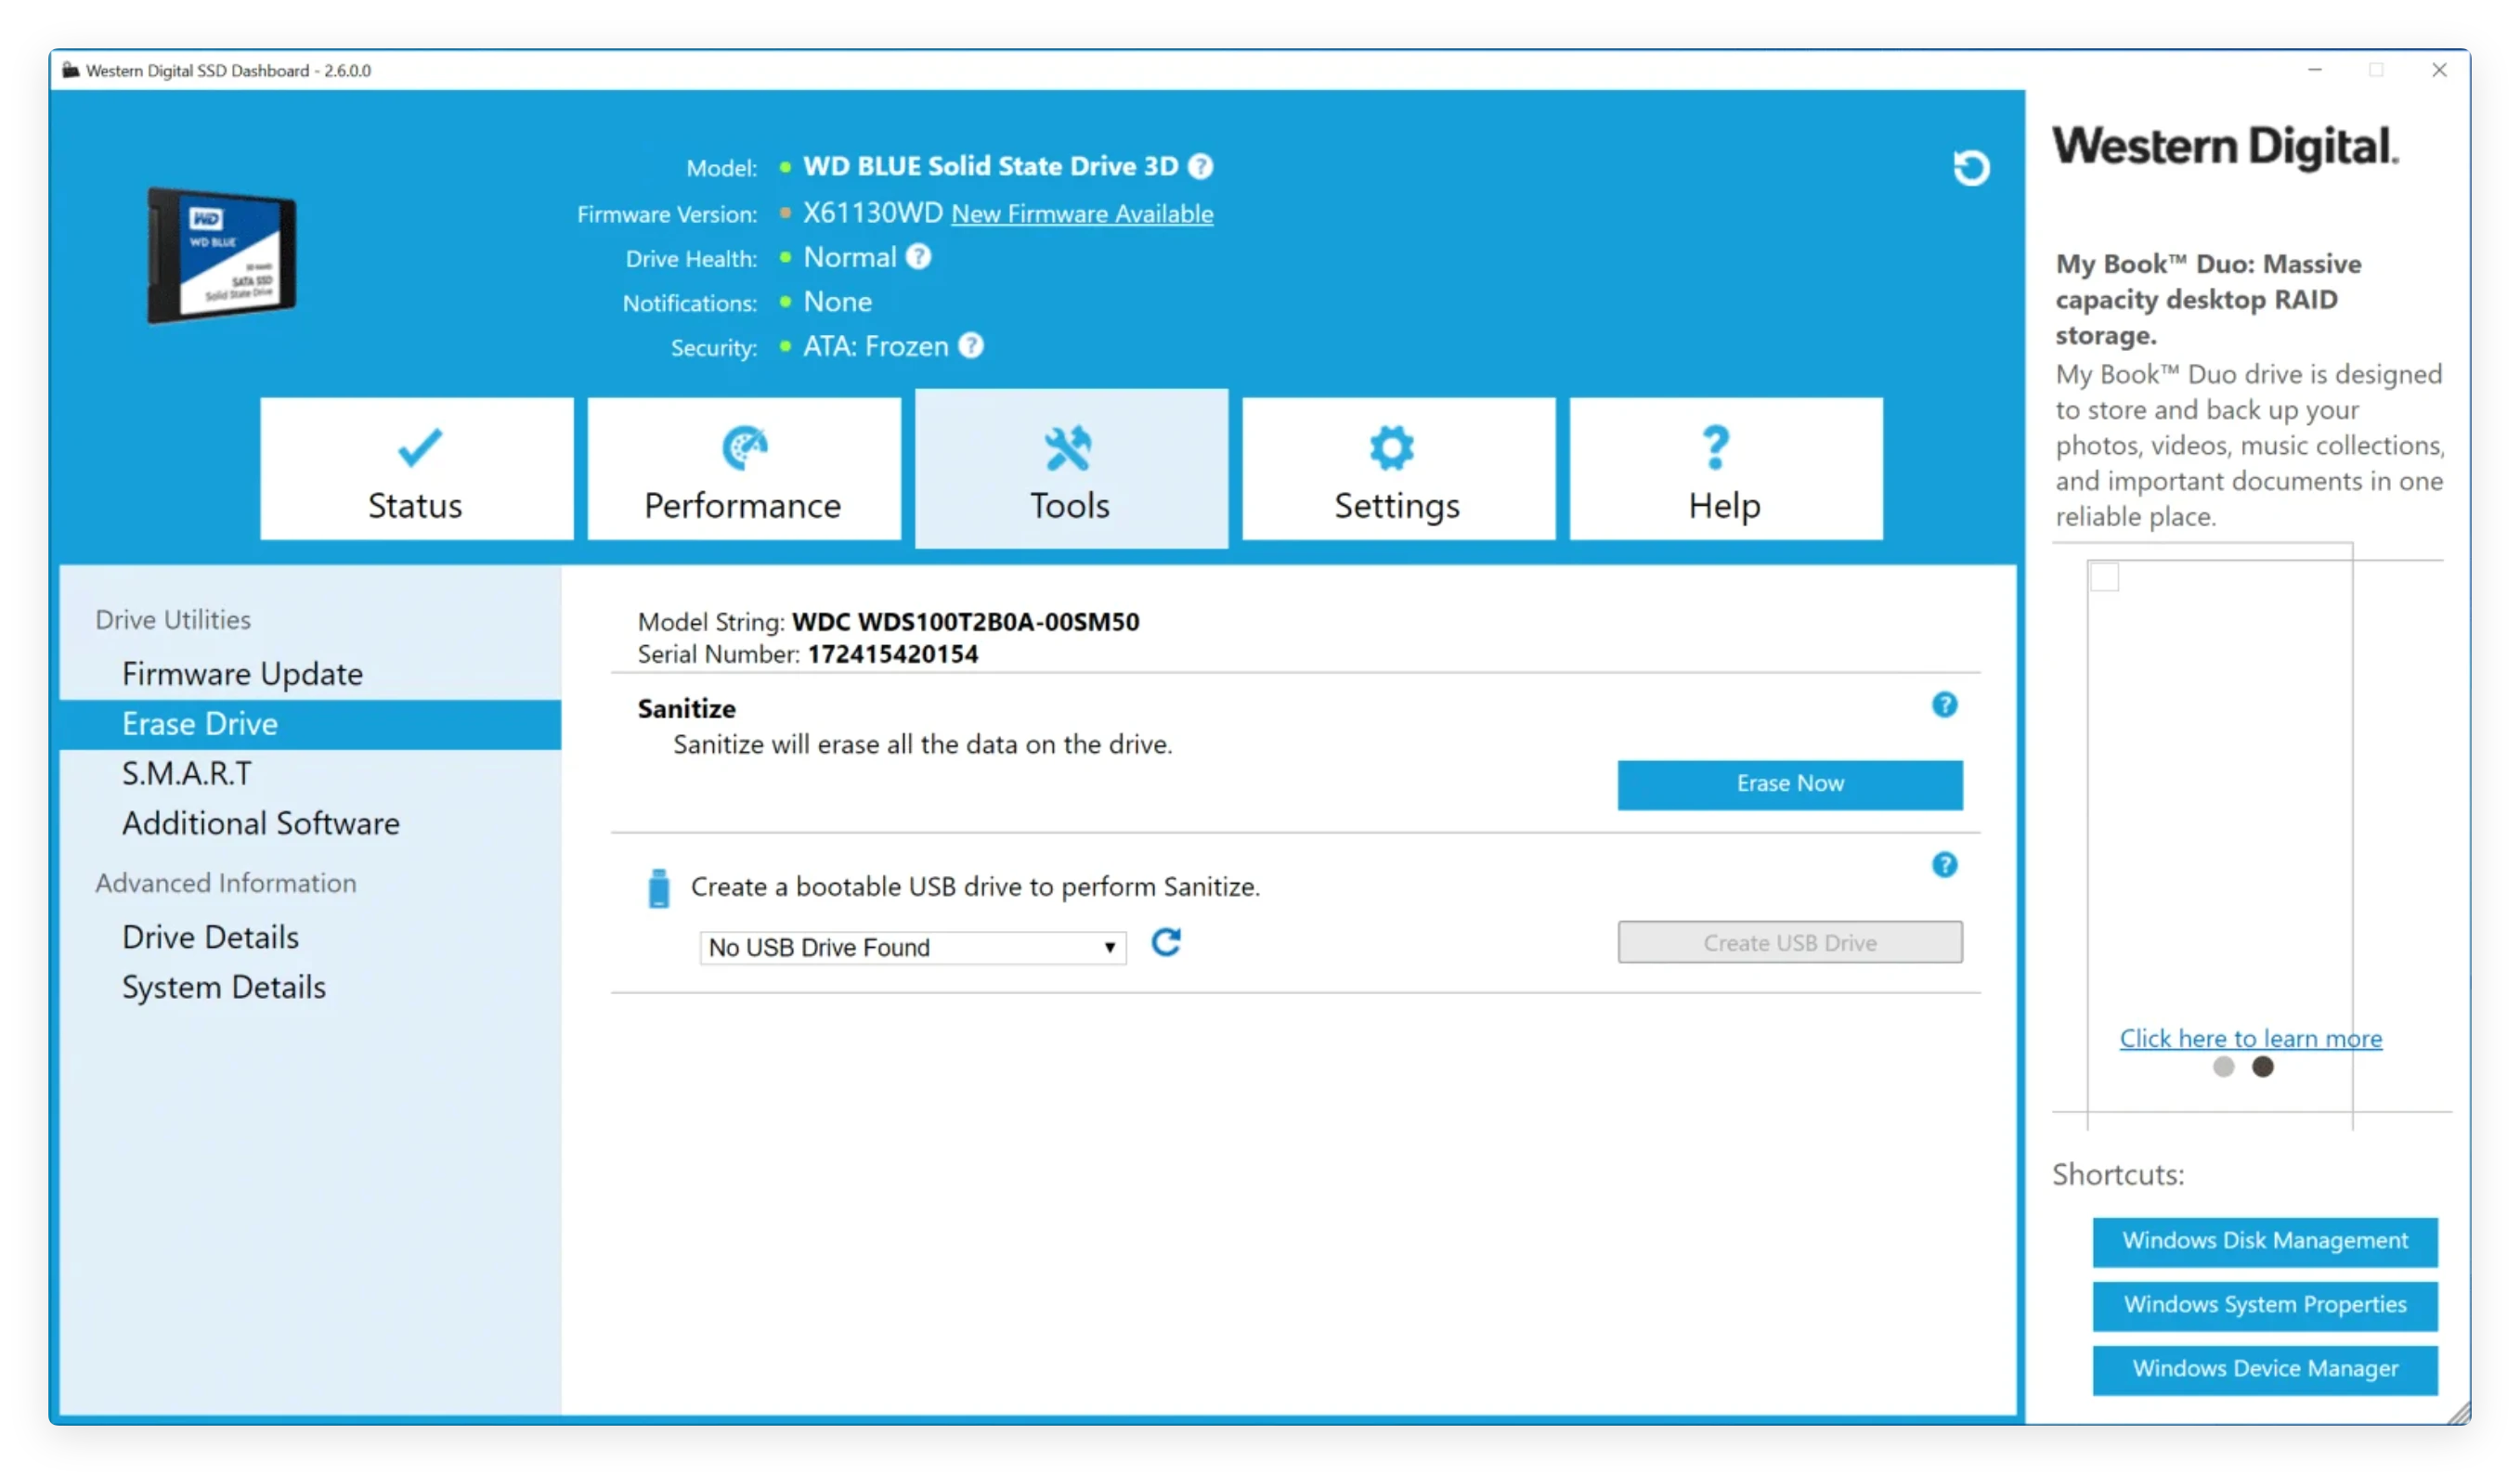The height and width of the screenshot is (1474, 2520).
Task: Minimize the SSD Dashboard window
Action: tap(2314, 70)
